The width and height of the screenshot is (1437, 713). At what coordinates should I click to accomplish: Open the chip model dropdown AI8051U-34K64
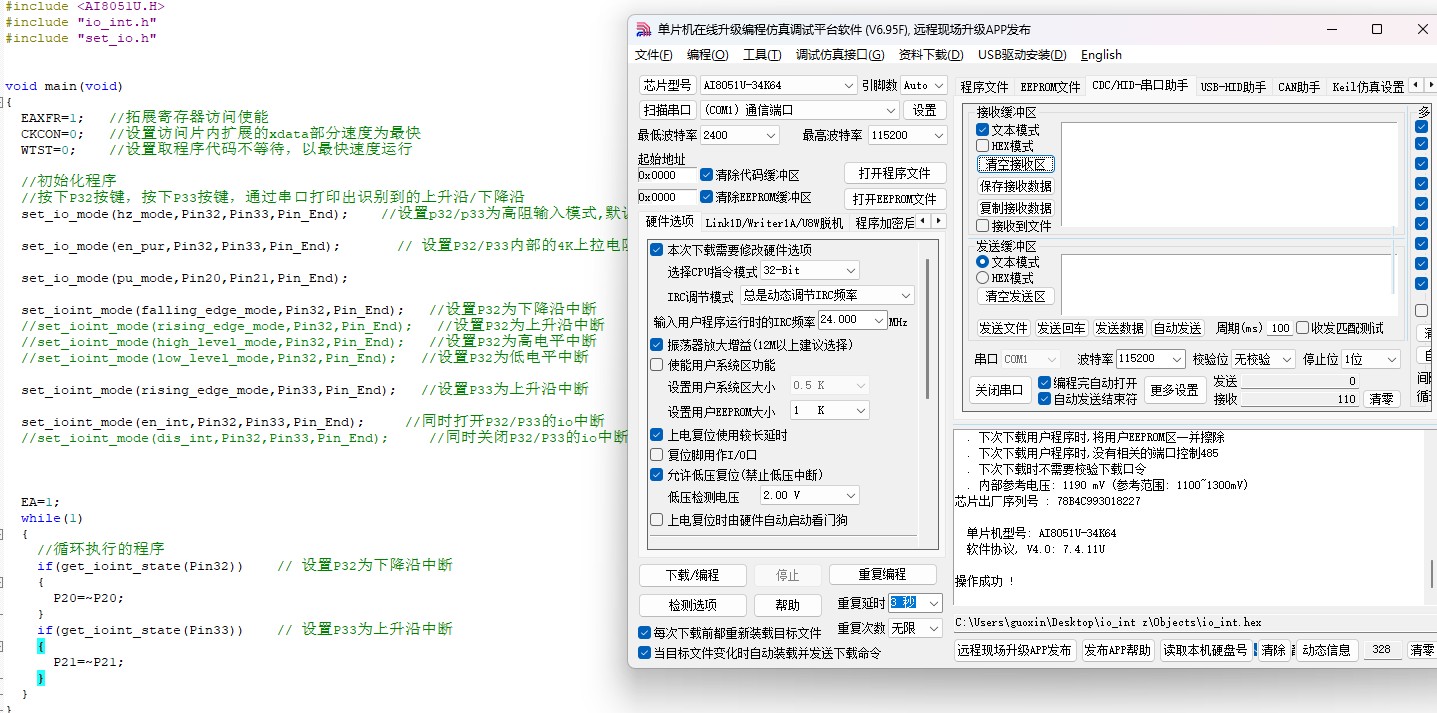[x=778, y=85]
